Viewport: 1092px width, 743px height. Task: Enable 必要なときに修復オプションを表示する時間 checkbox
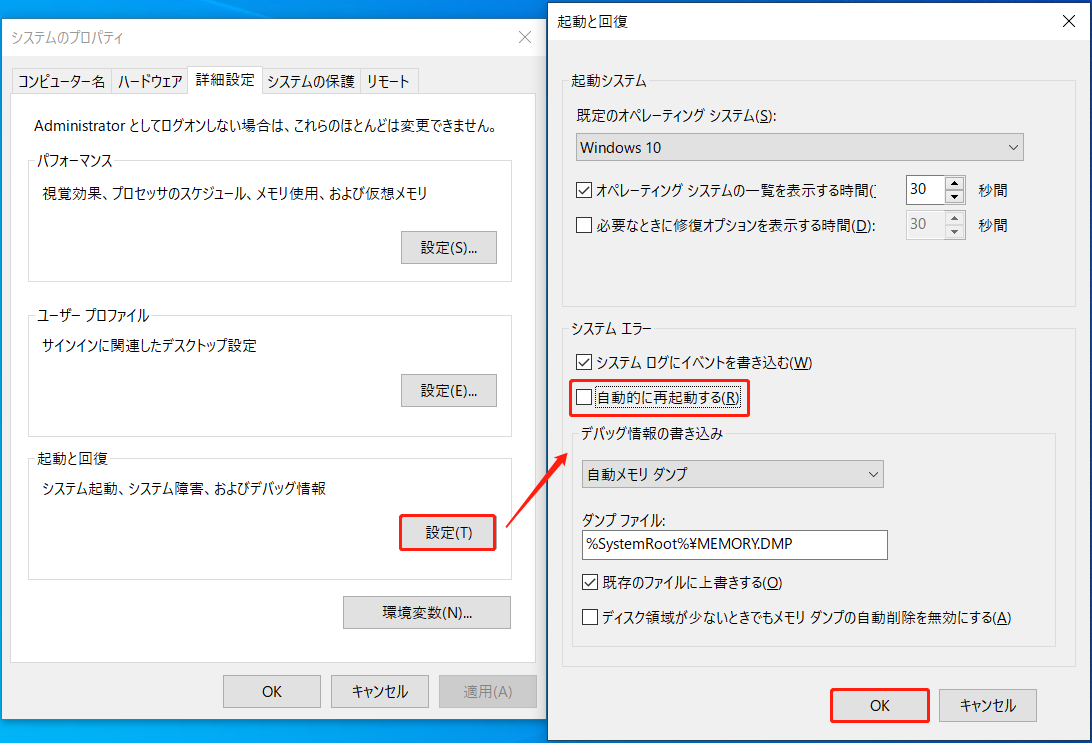pyautogui.click(x=584, y=225)
